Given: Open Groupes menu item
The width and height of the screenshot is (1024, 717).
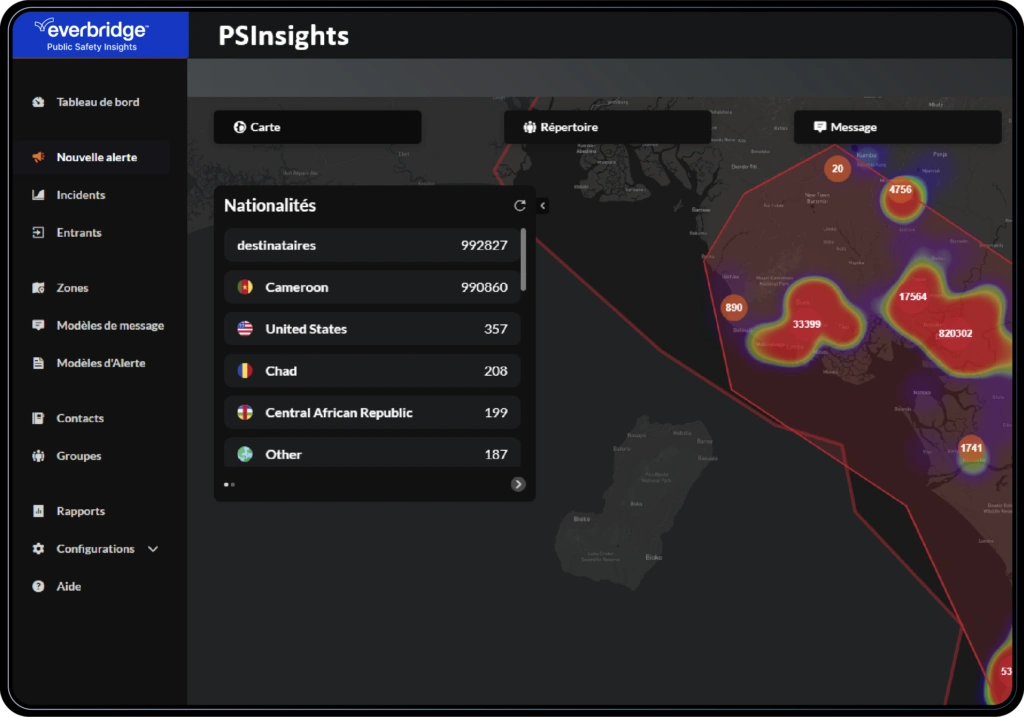Looking at the screenshot, I should click(78, 456).
